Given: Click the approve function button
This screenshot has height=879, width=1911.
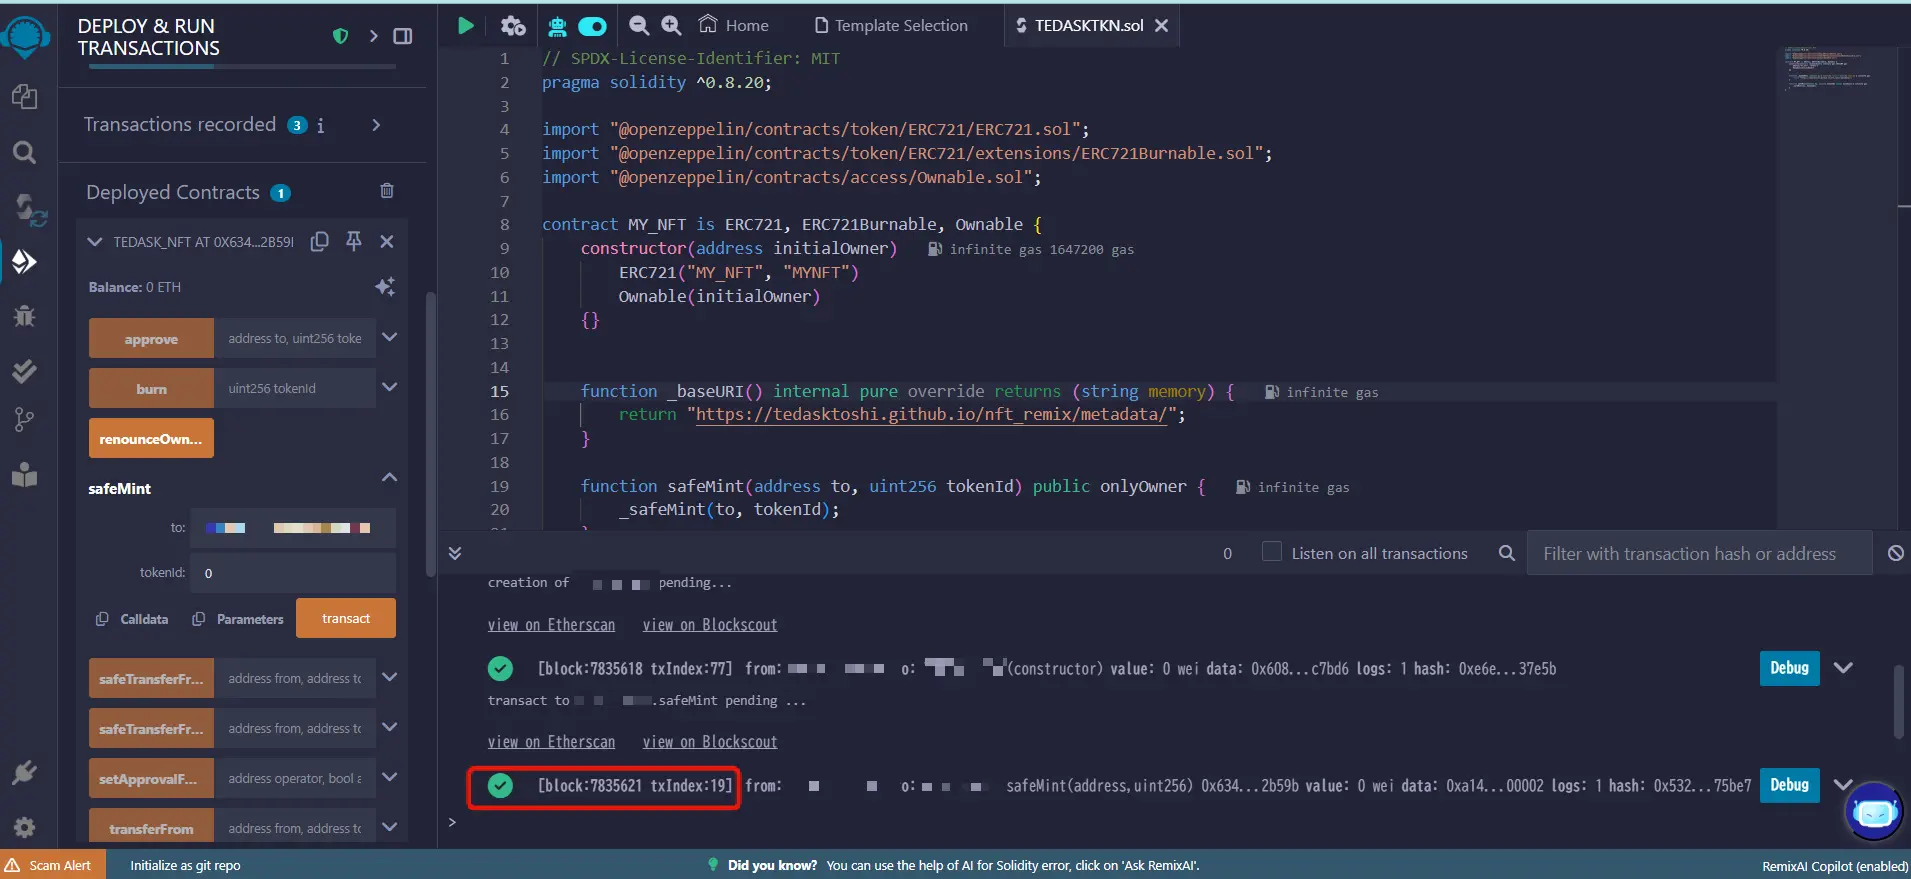Looking at the screenshot, I should (151, 338).
